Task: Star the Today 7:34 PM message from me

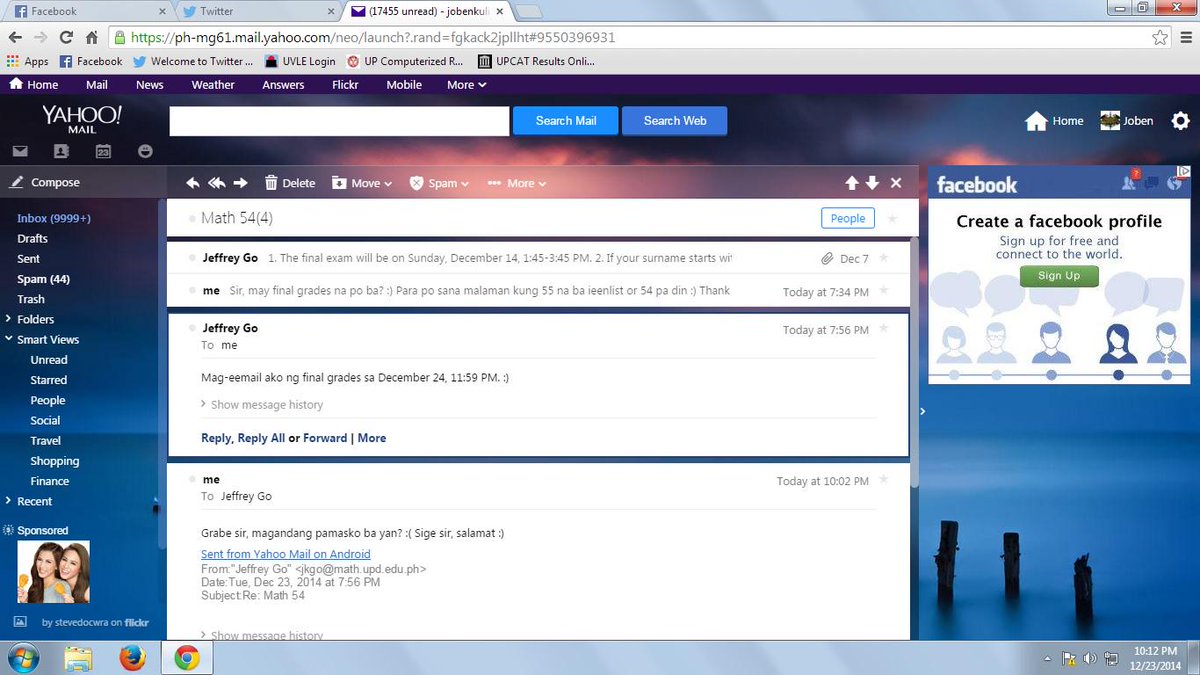Action: [883, 291]
